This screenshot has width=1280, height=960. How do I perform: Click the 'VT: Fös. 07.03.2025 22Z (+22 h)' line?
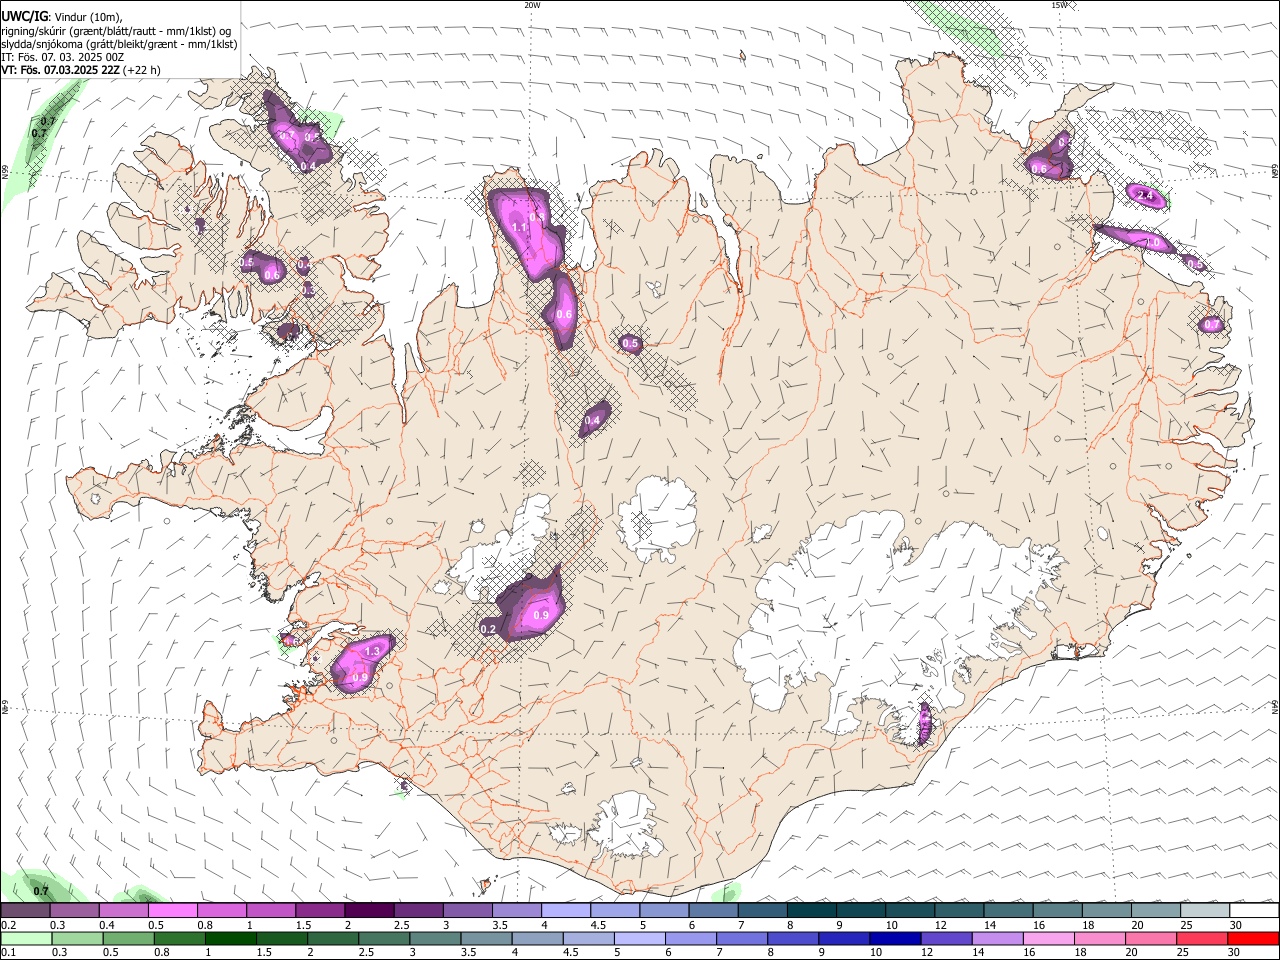click(x=81, y=70)
